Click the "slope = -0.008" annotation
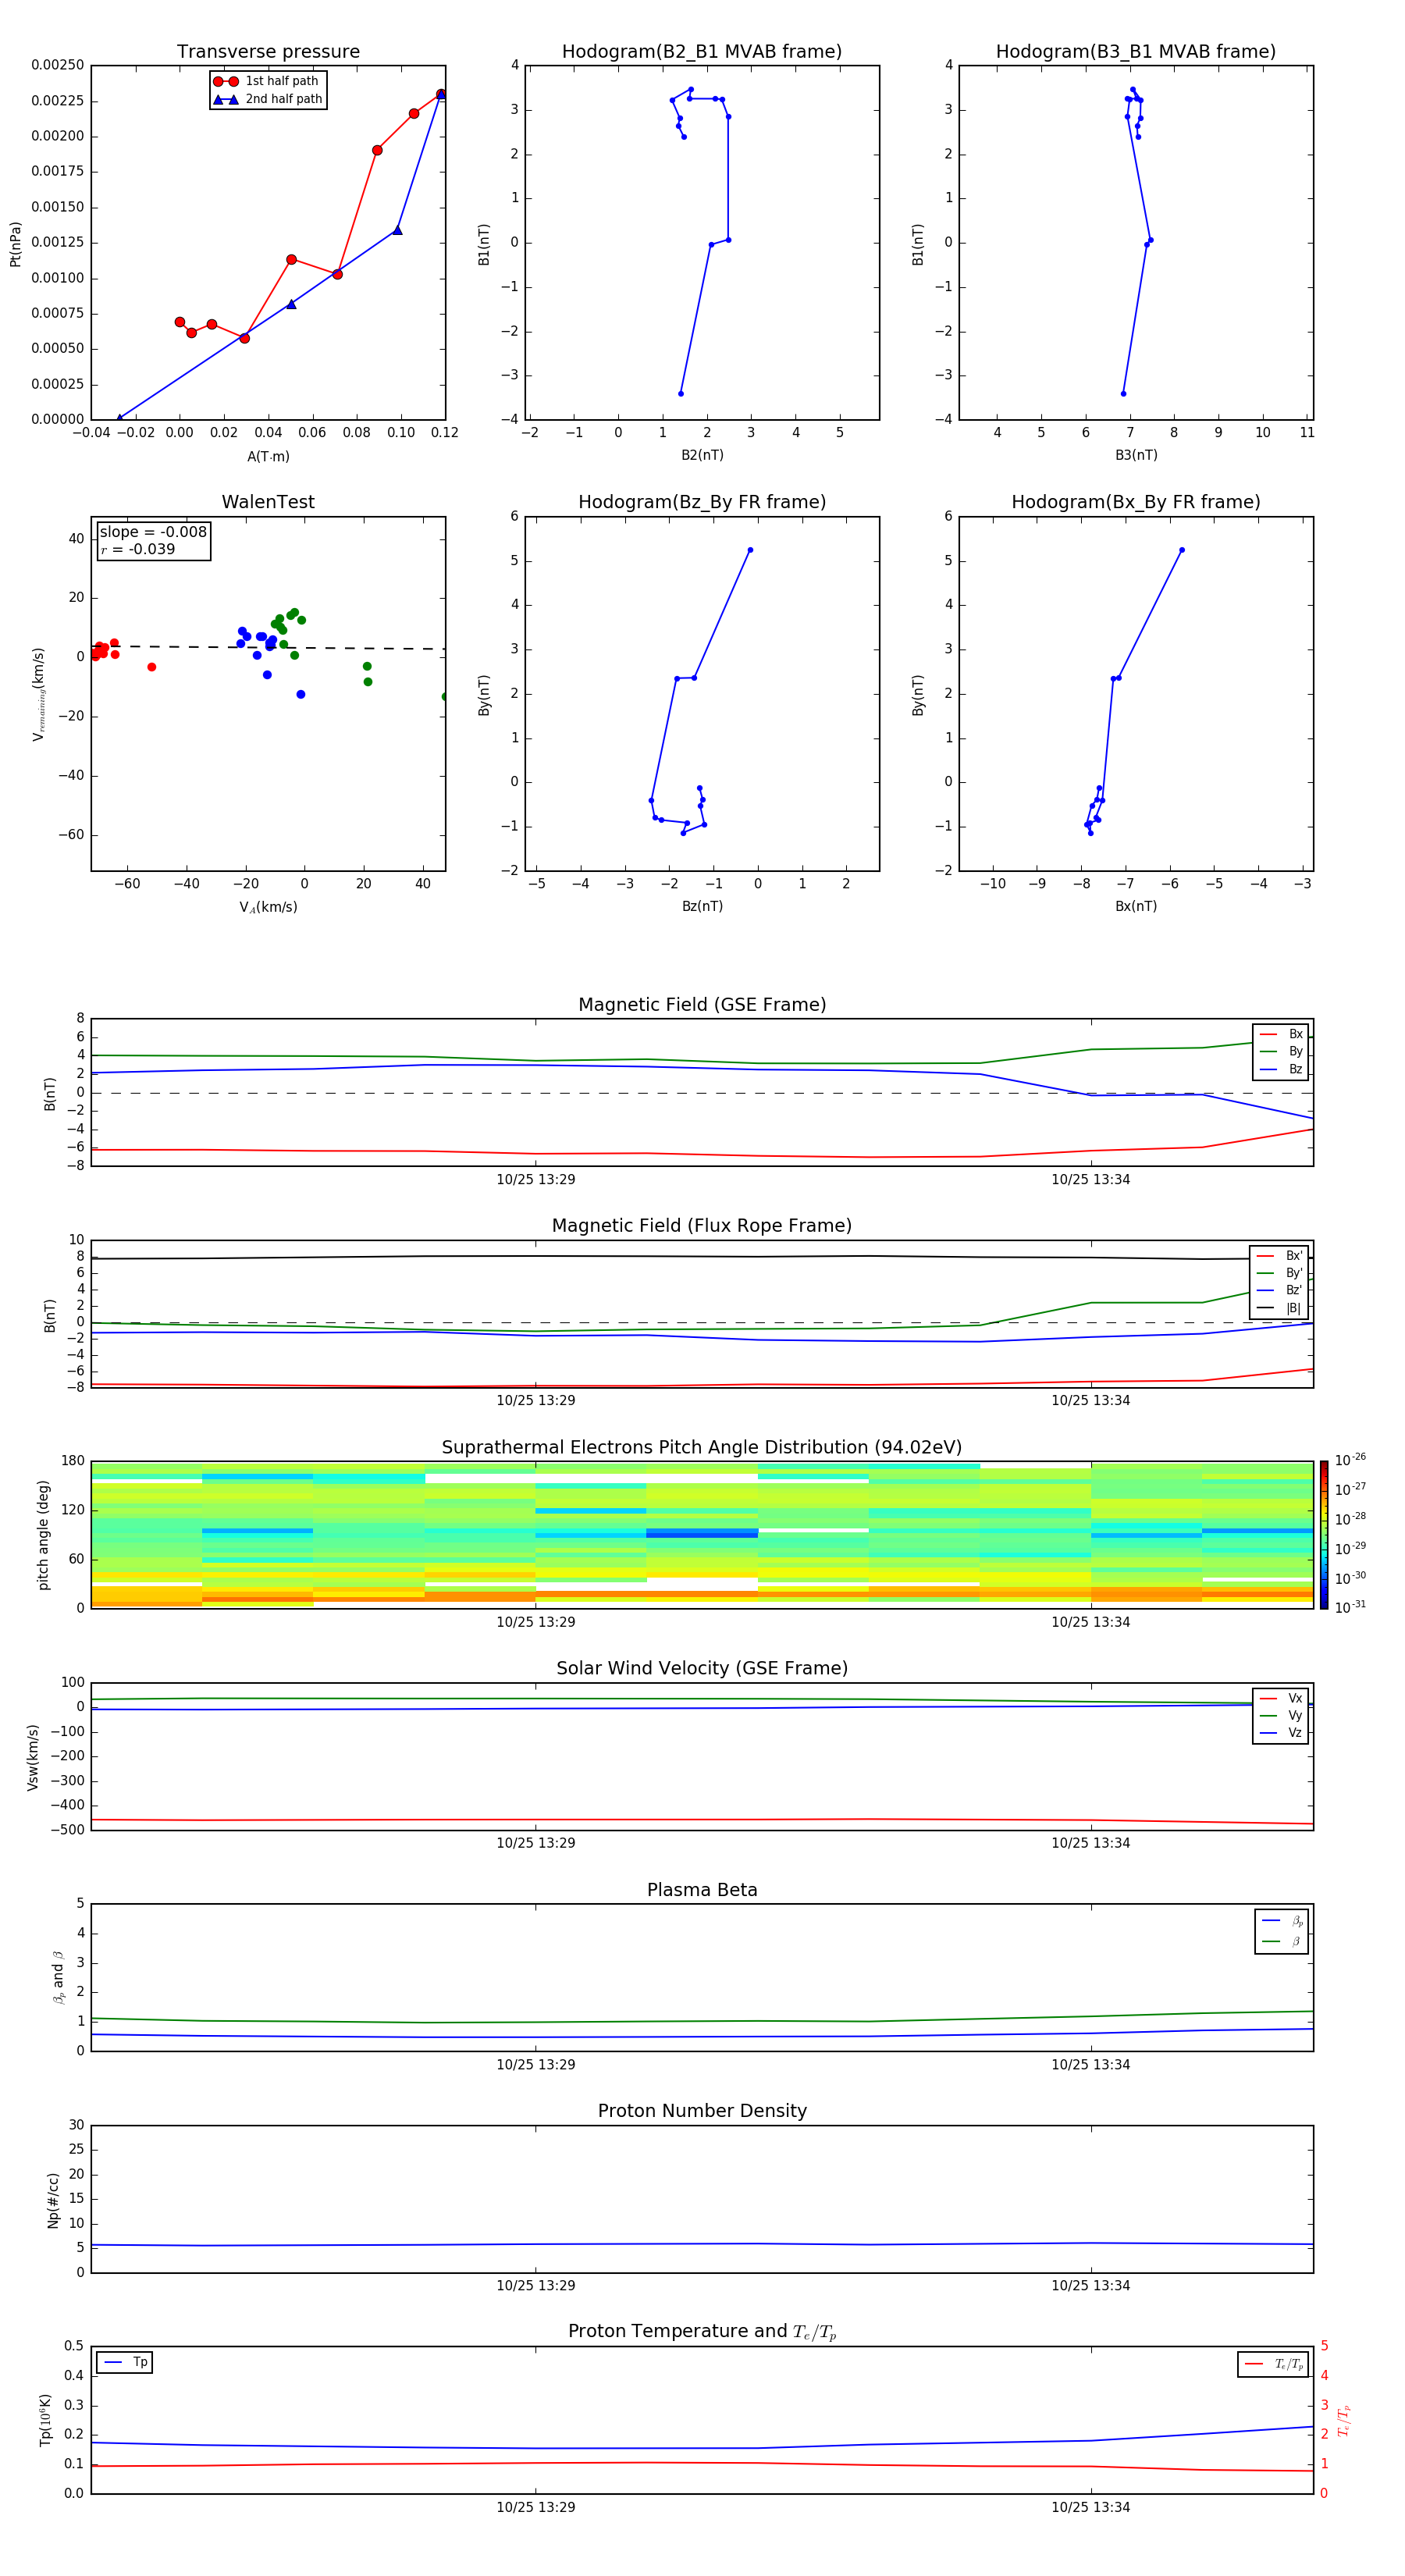The image size is (1405, 2576). [x=153, y=532]
